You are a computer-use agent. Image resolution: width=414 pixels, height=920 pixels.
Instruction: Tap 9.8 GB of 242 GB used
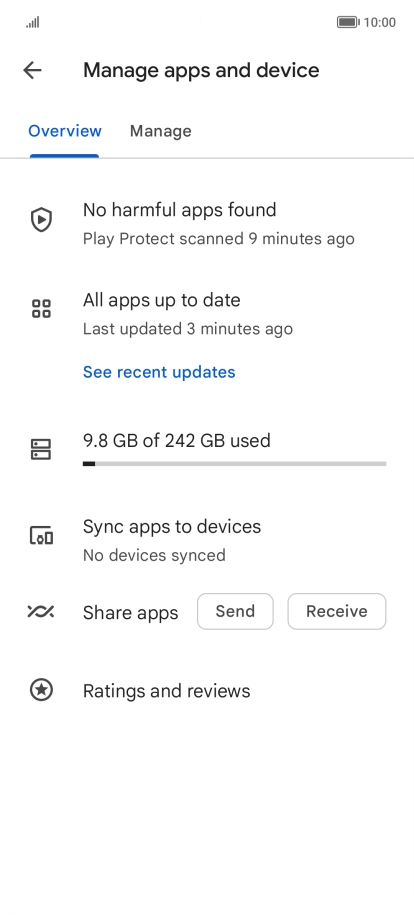[x=177, y=441]
